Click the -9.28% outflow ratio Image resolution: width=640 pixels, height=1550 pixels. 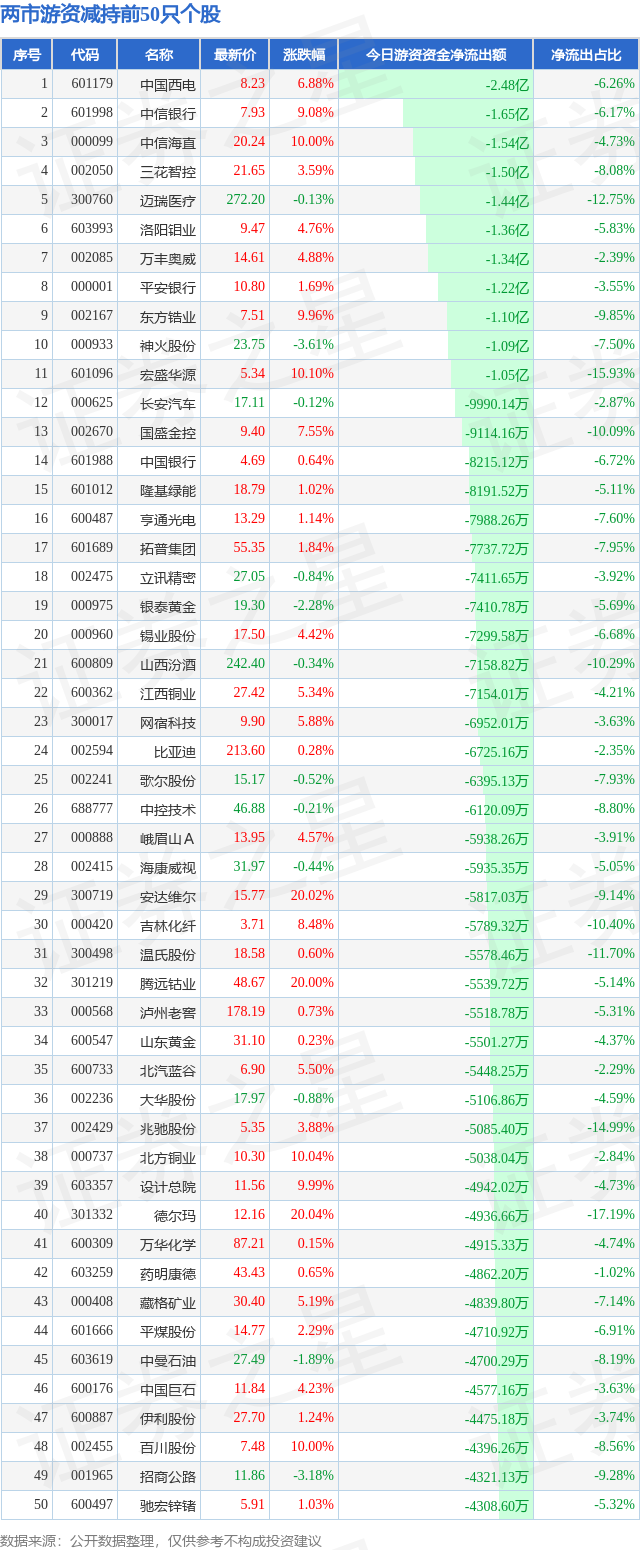612,1475
